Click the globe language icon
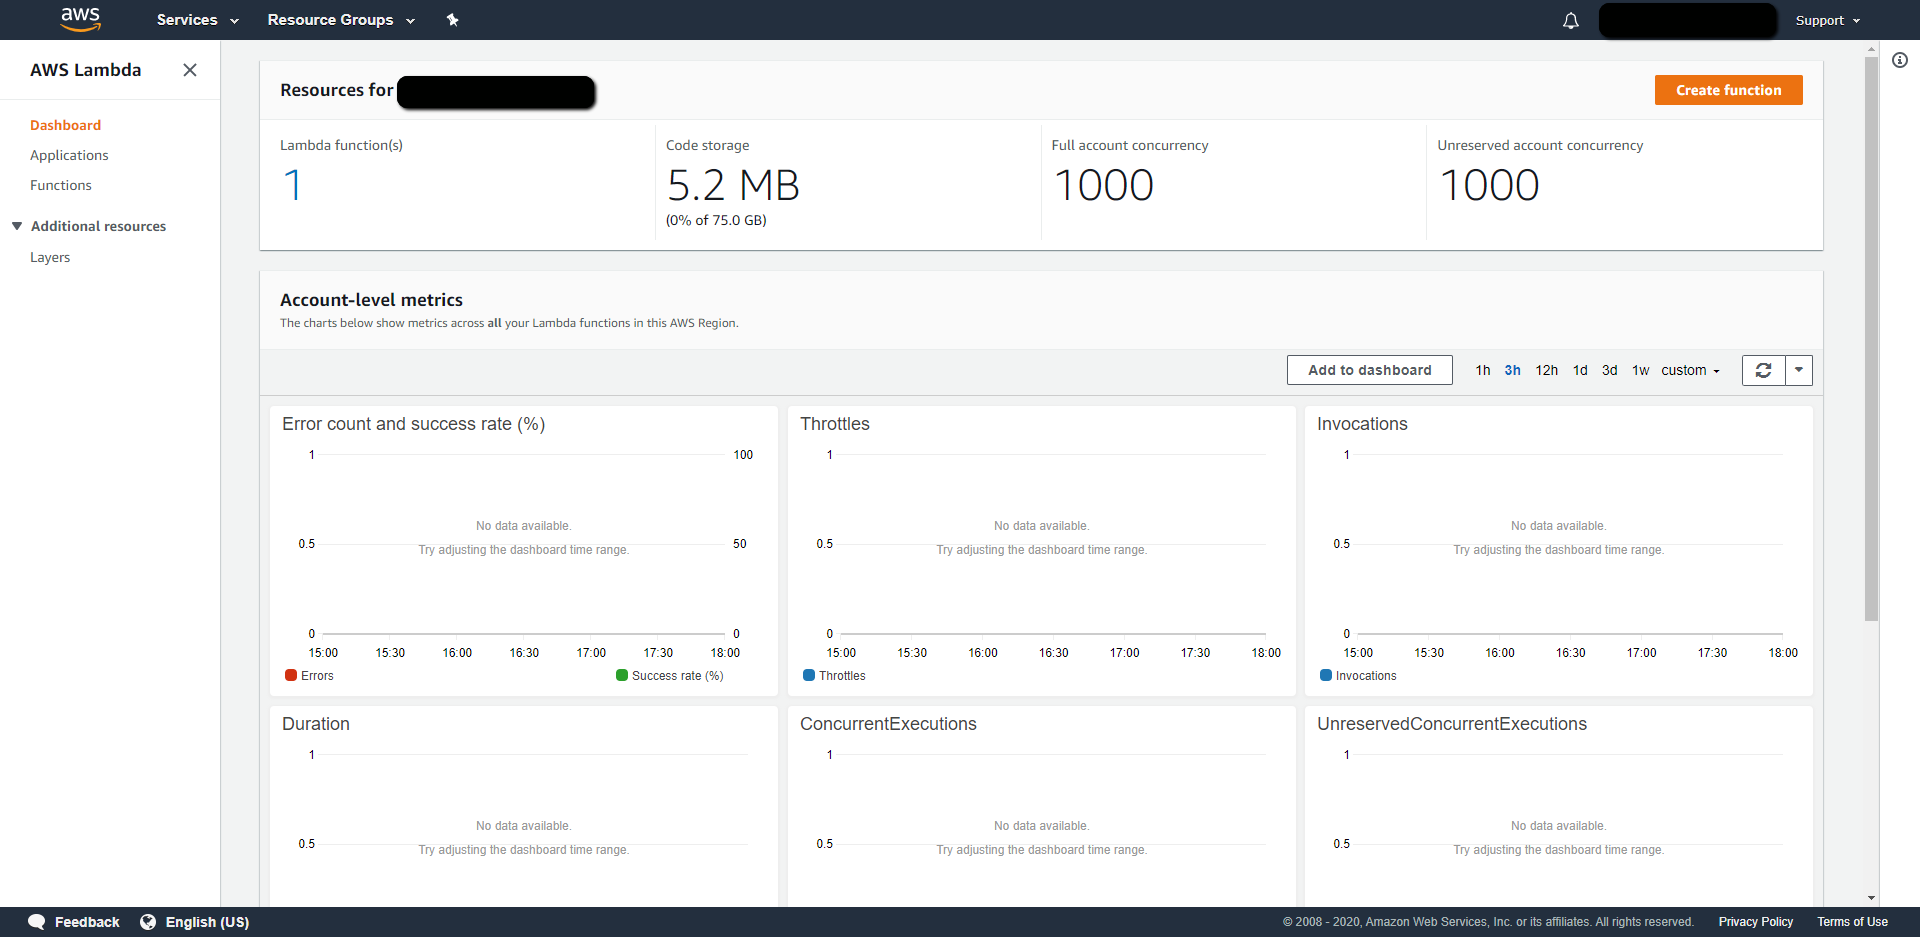The width and height of the screenshot is (1920, 937). coord(148,922)
